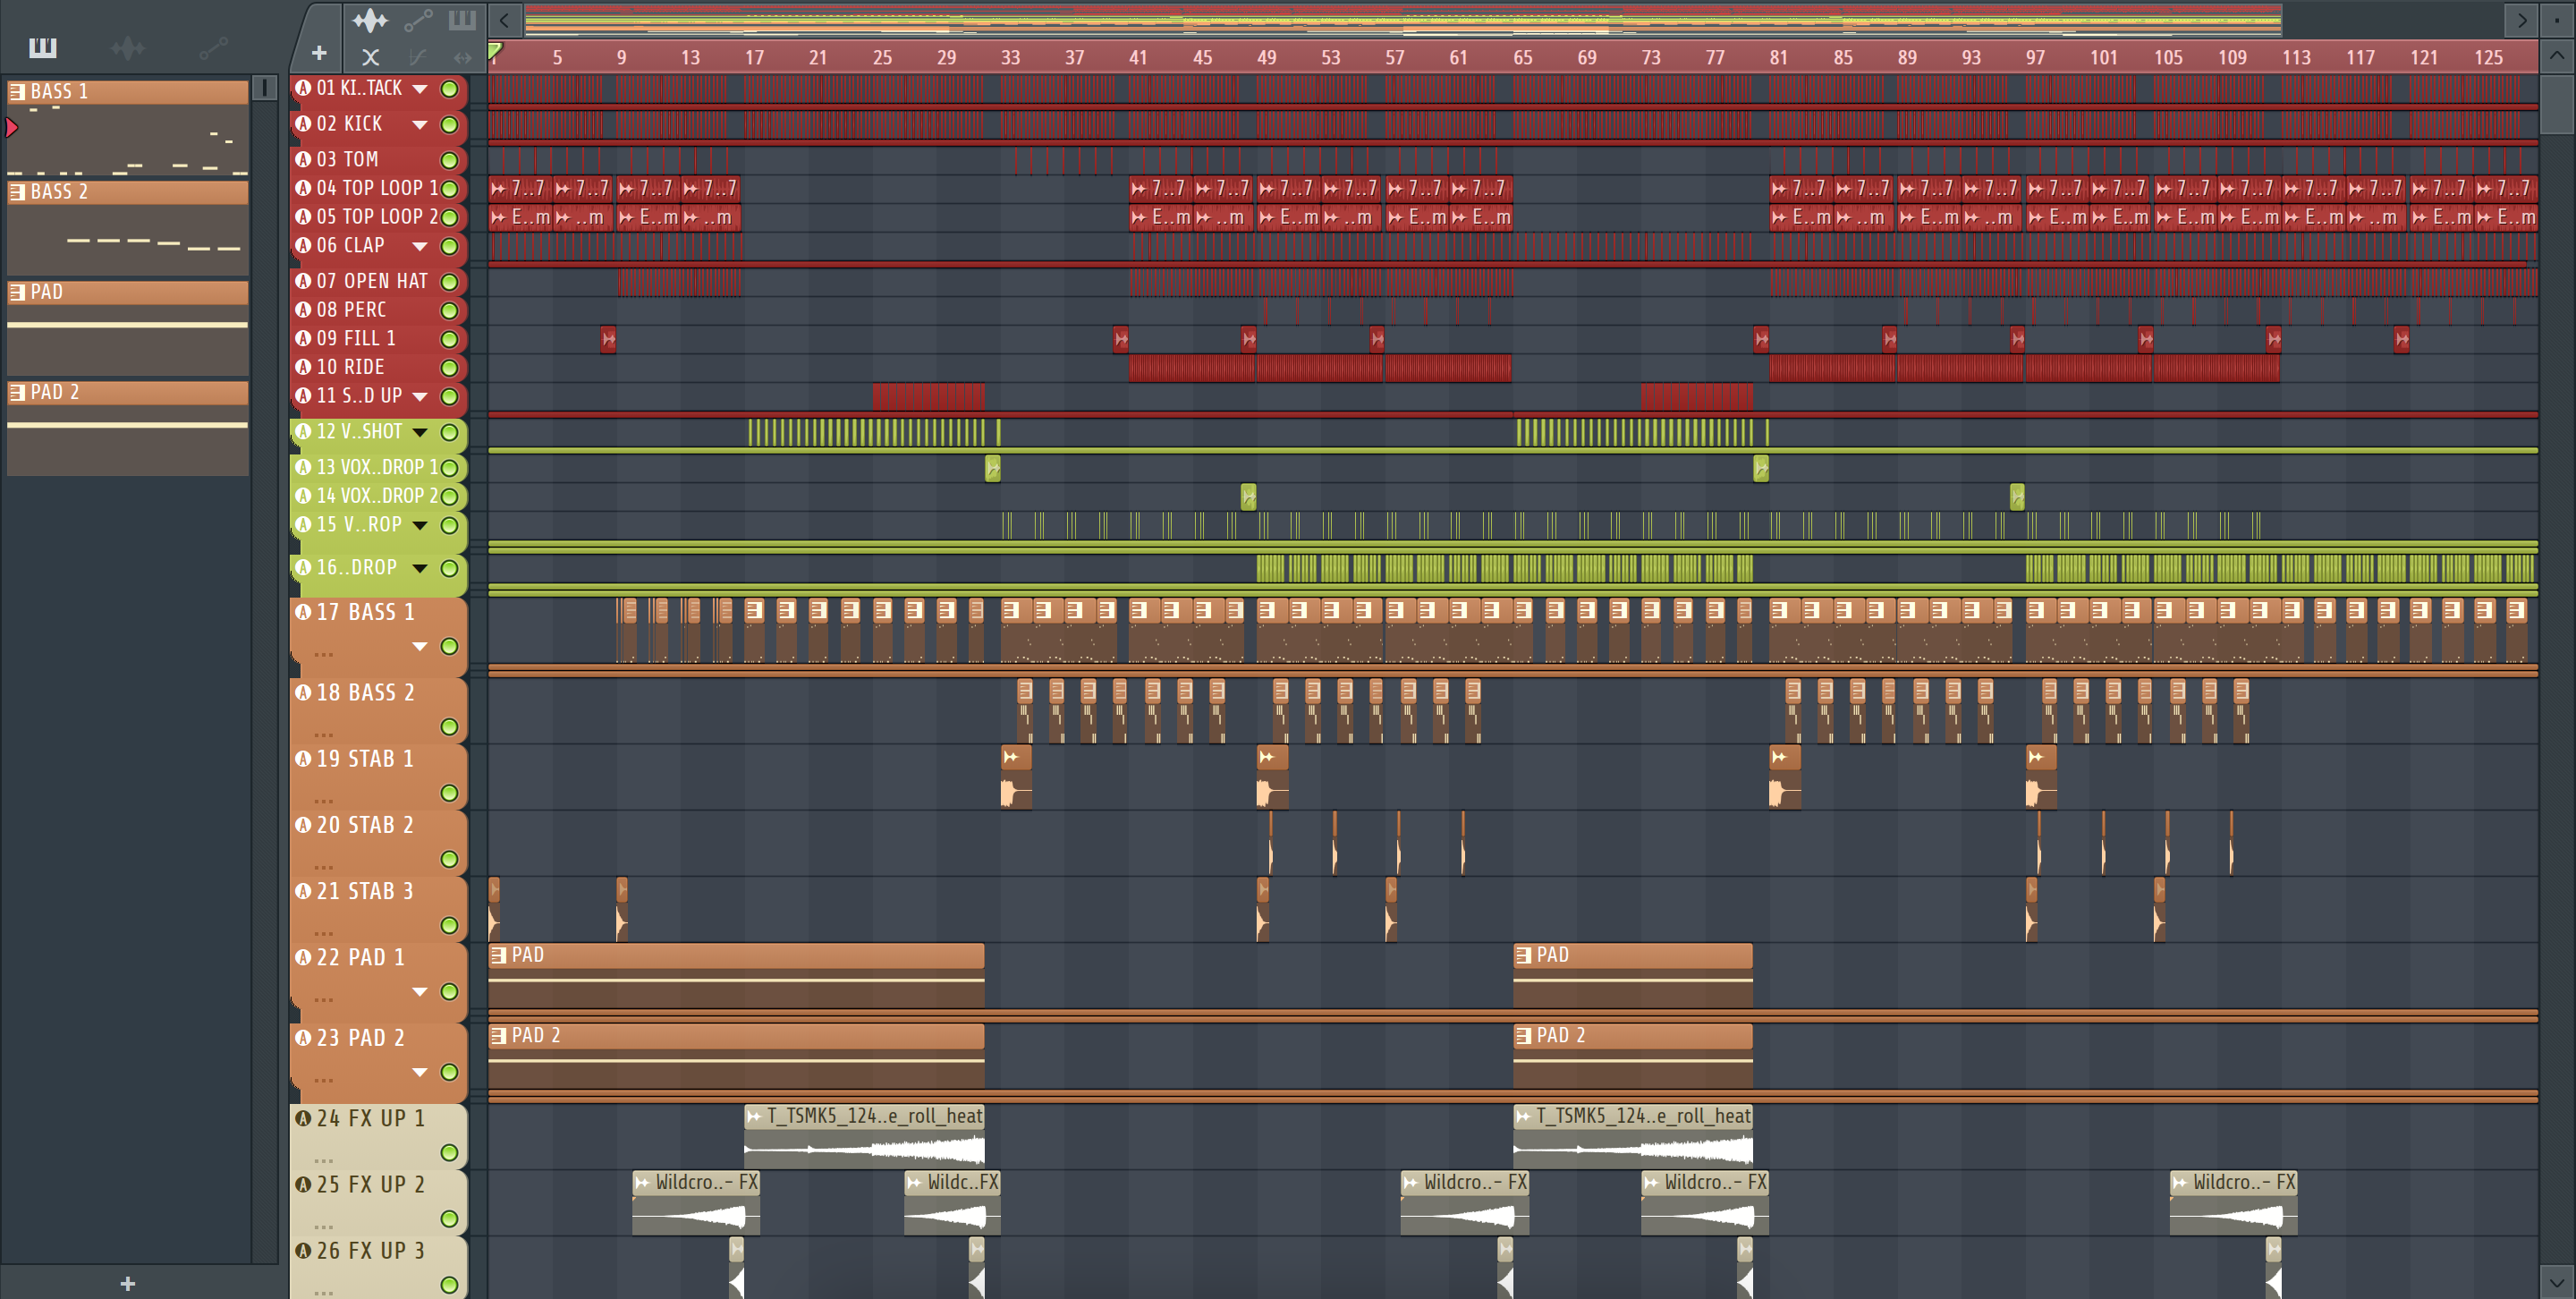Click the vertical scrollbar thumb of the playlist
The width and height of the screenshot is (2576, 1299).
pos(2557,104)
